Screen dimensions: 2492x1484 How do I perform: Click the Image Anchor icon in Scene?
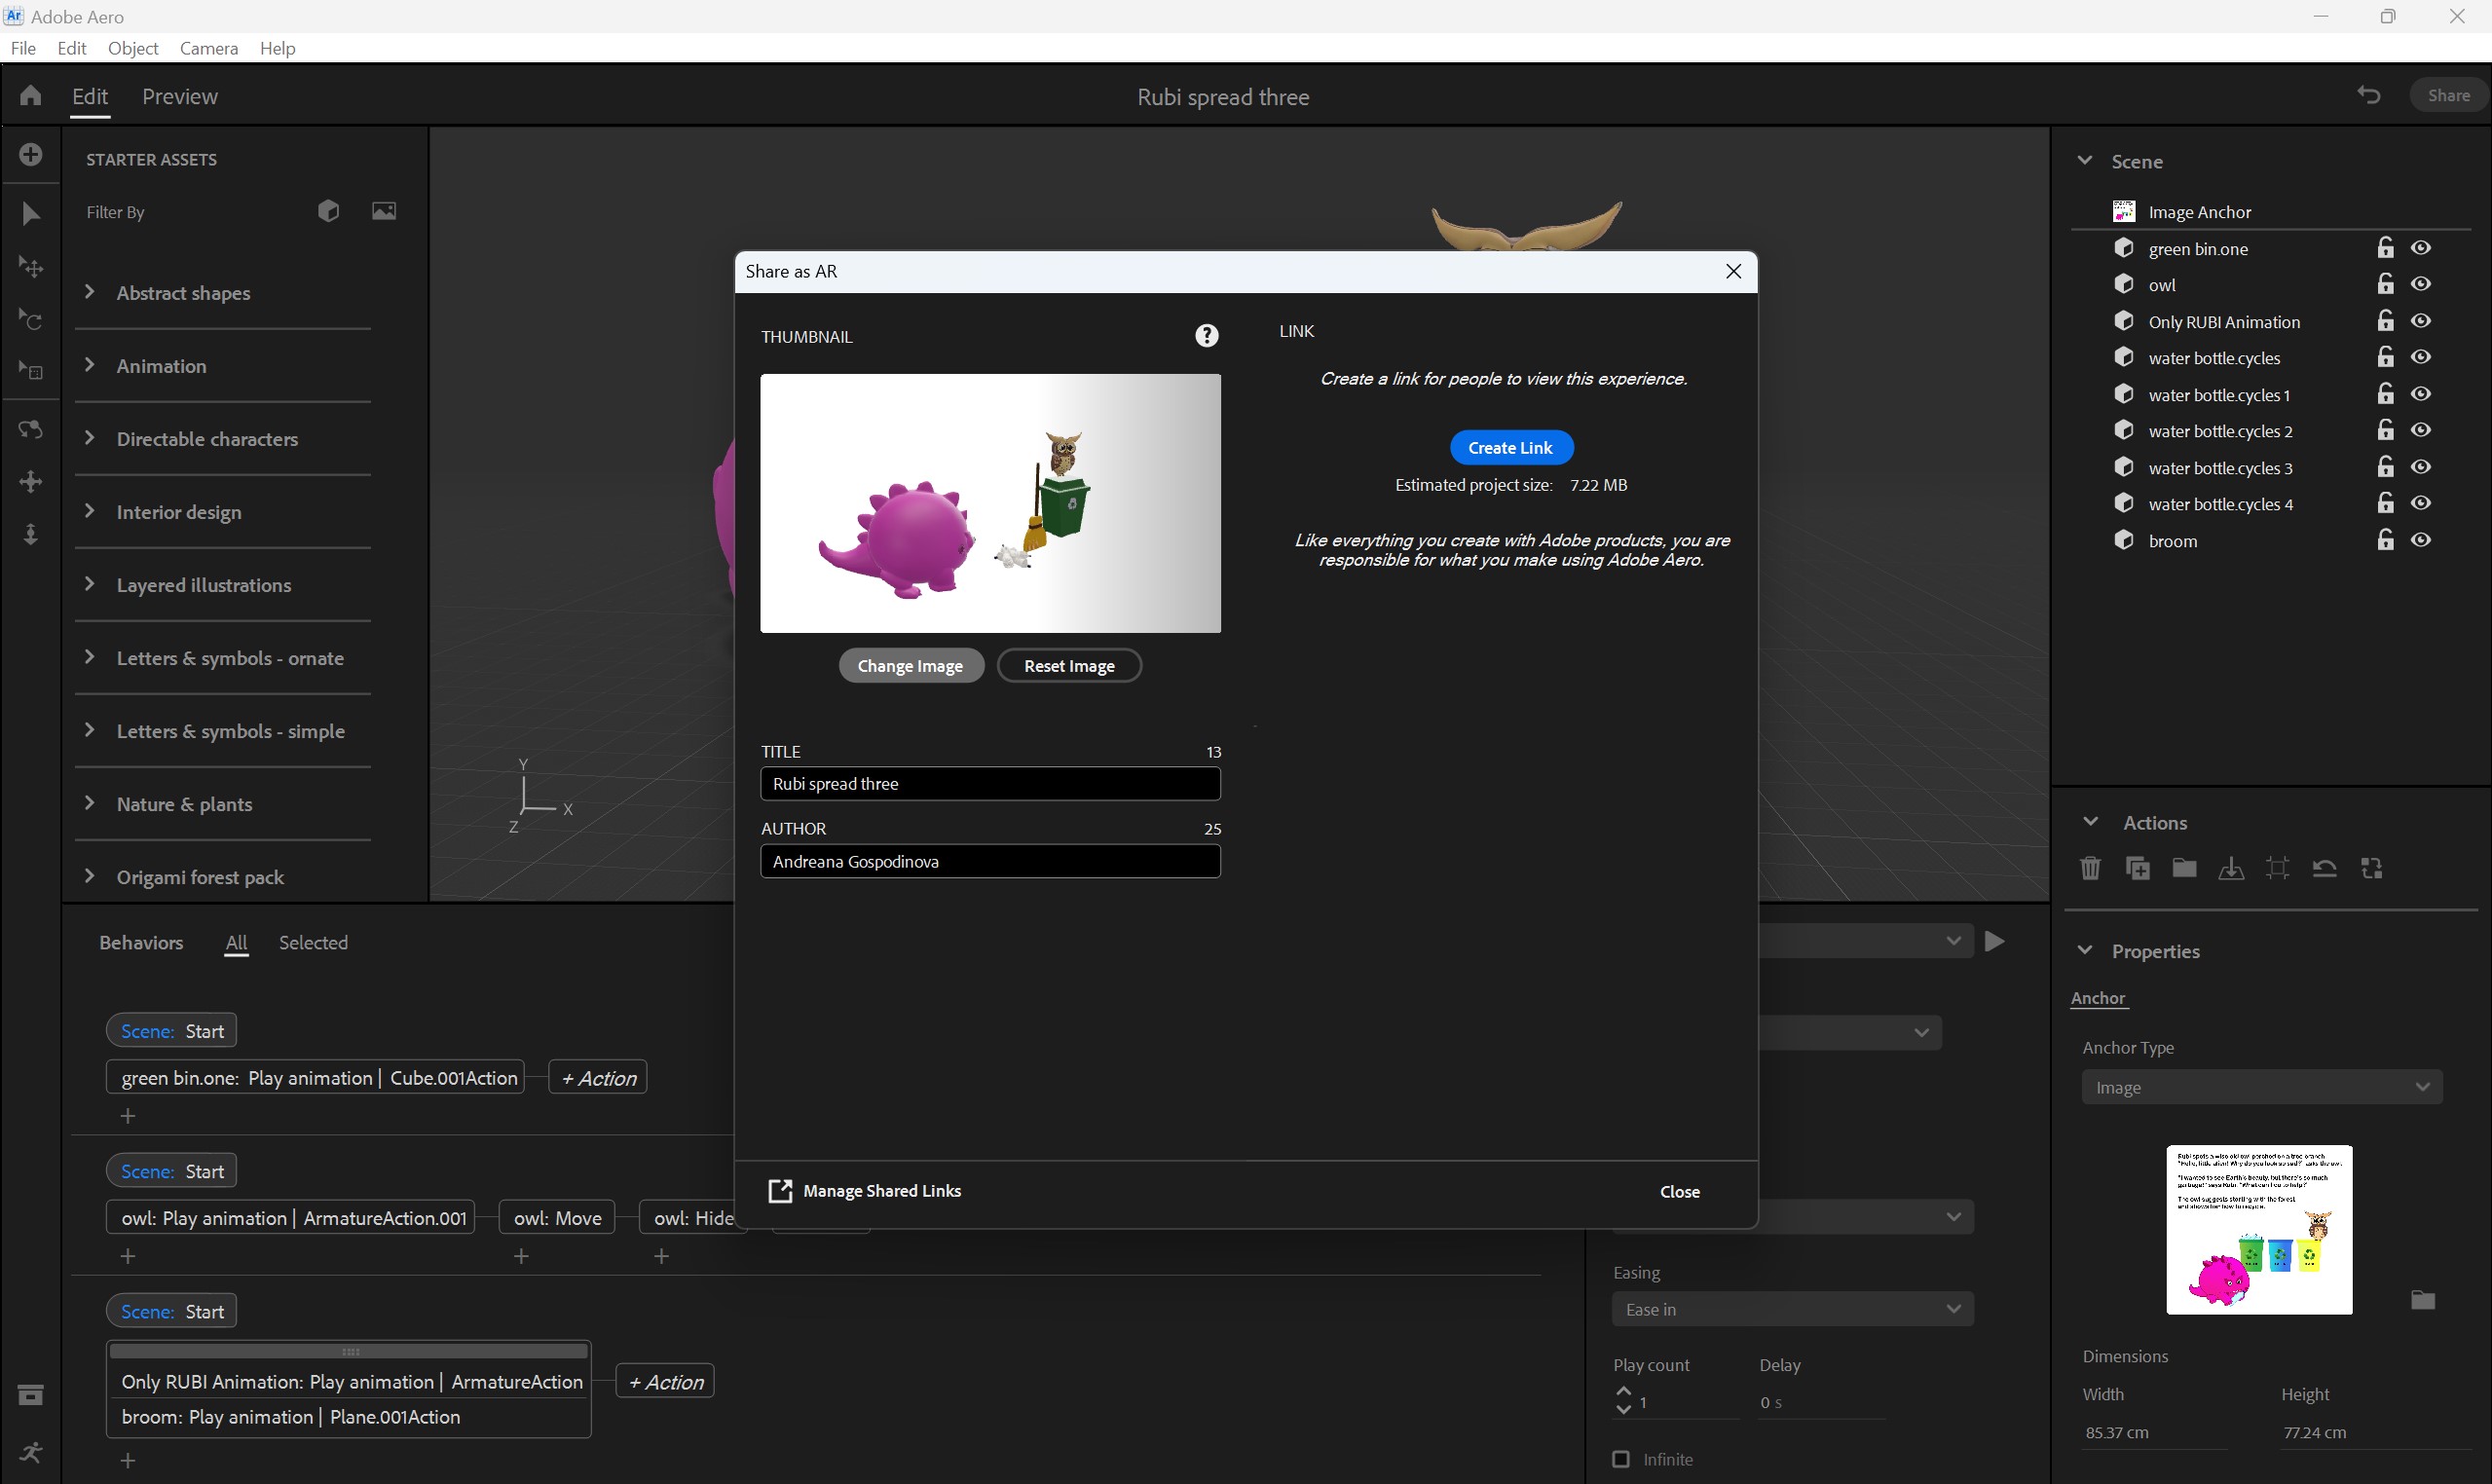[x=2124, y=211]
